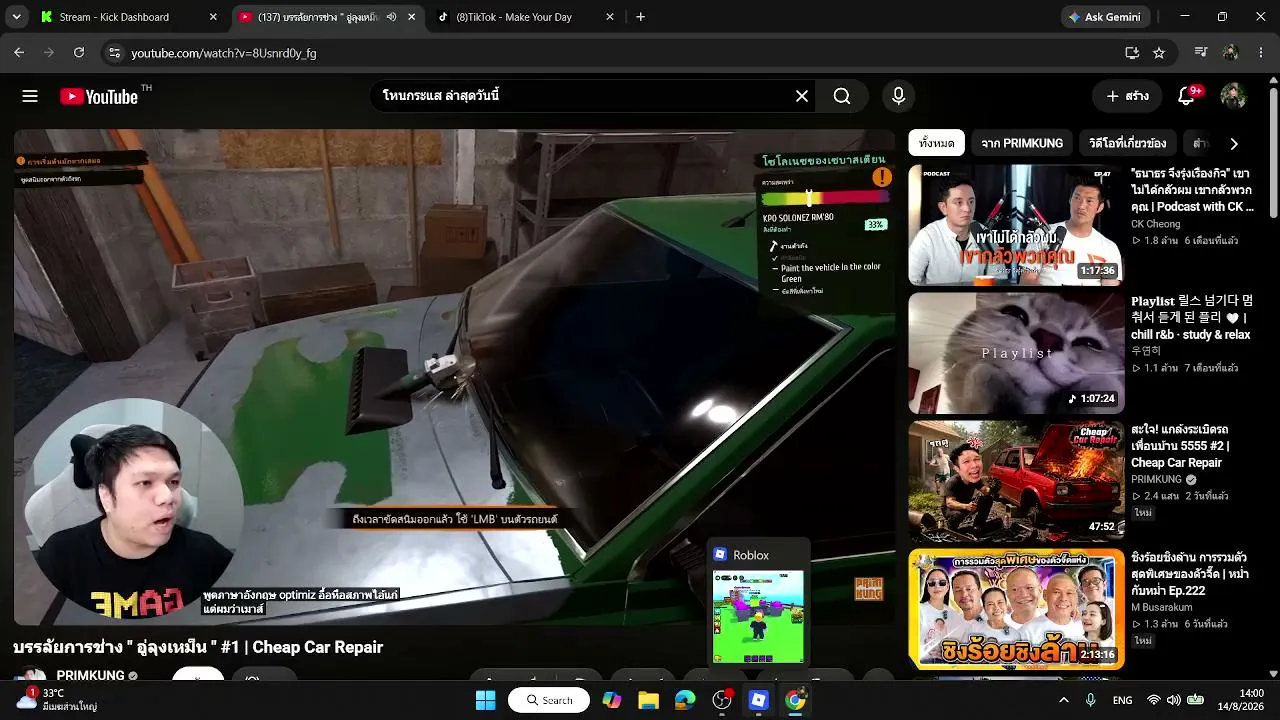1280x720 pixels.
Task: Open the Copilot icon on the taskbar
Action: [x=612, y=700]
